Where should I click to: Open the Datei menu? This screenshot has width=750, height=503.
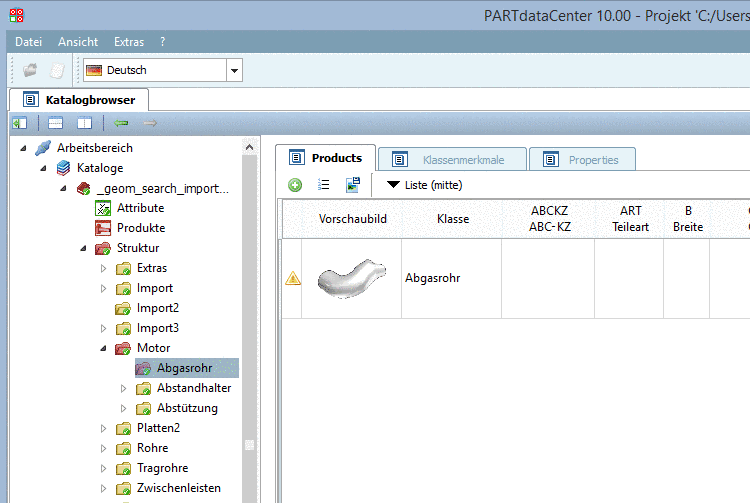click(29, 42)
